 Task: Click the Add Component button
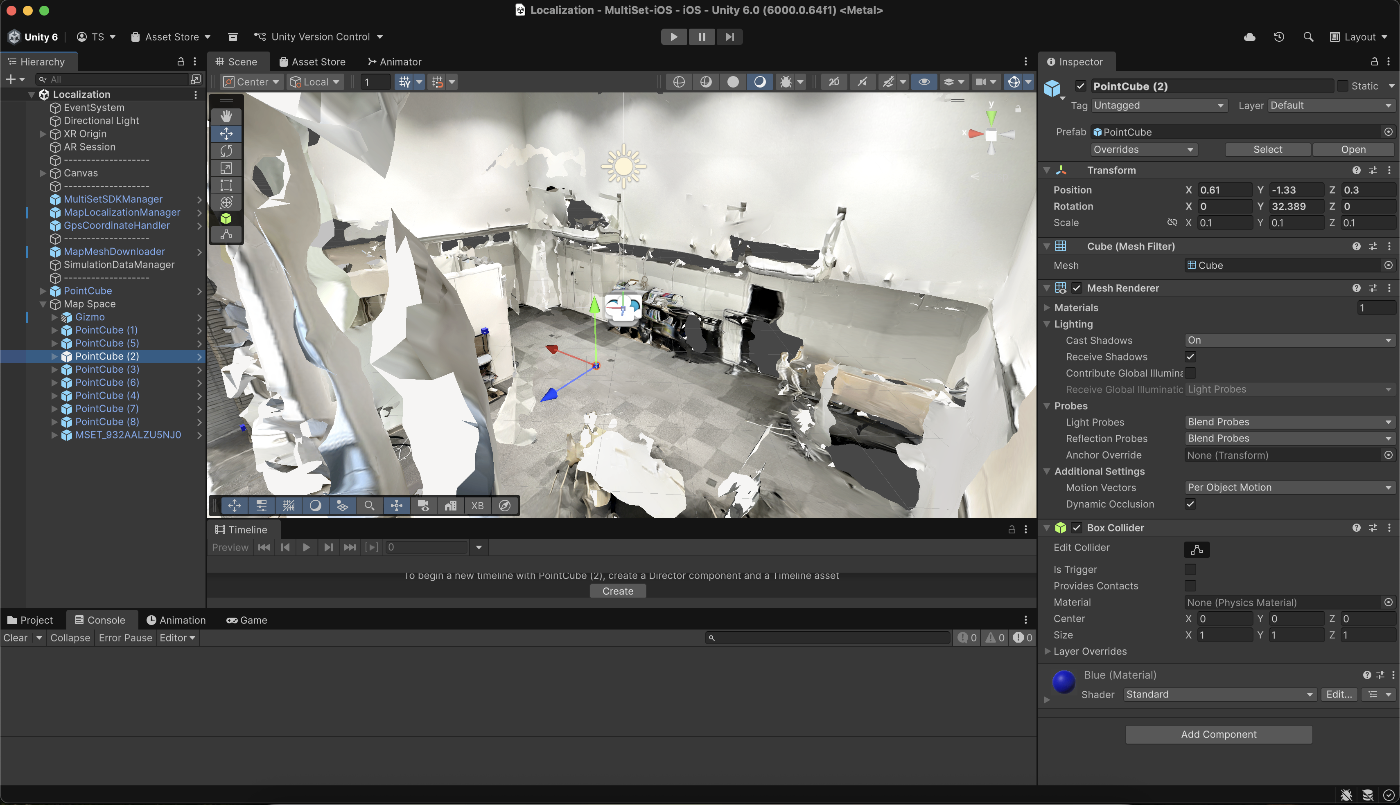pos(1218,735)
